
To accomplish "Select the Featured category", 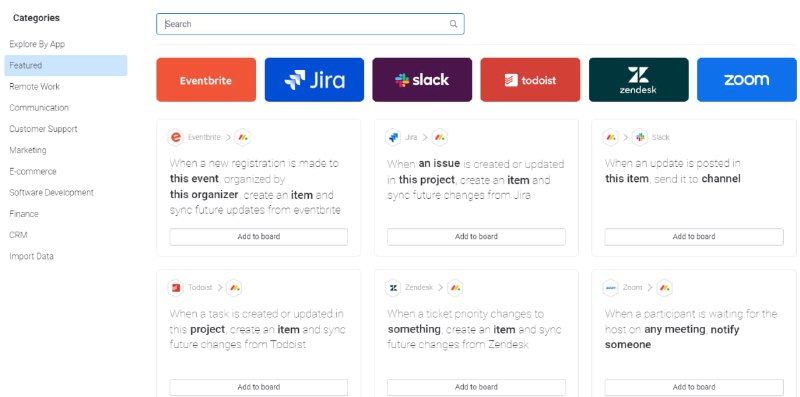I will point(66,65).
